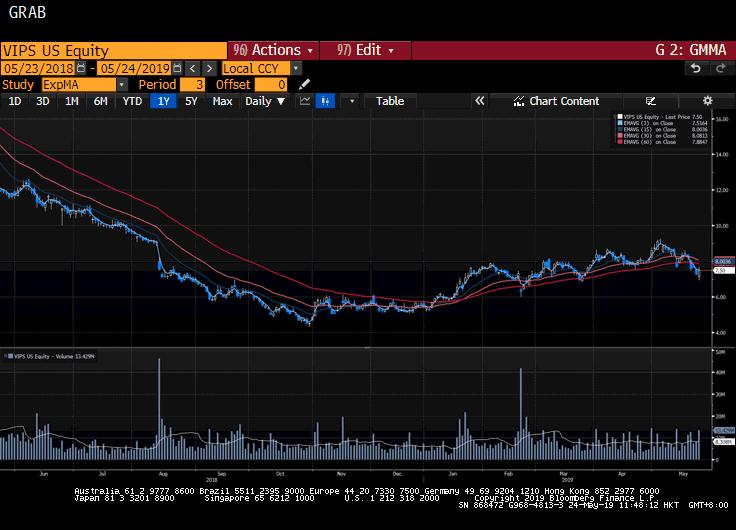Image resolution: width=736 pixels, height=530 pixels.
Task: Select the Max range tab
Action: click(x=222, y=101)
